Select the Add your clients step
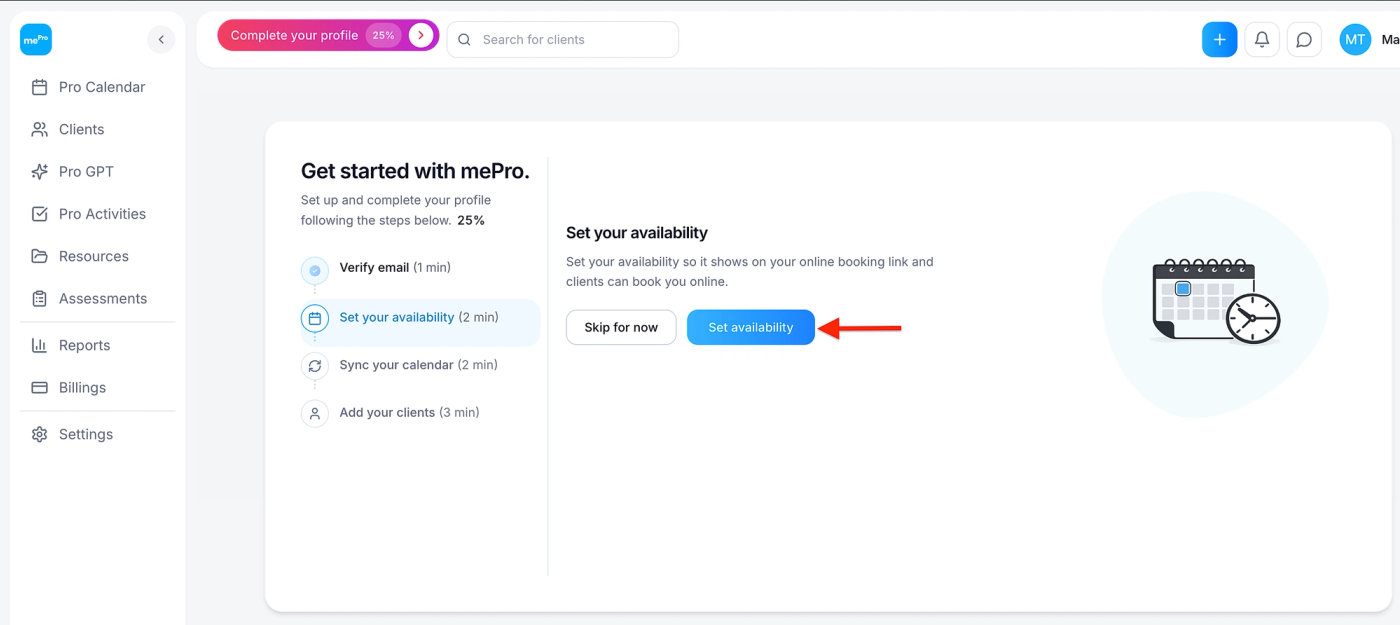1400x625 pixels. [420, 413]
